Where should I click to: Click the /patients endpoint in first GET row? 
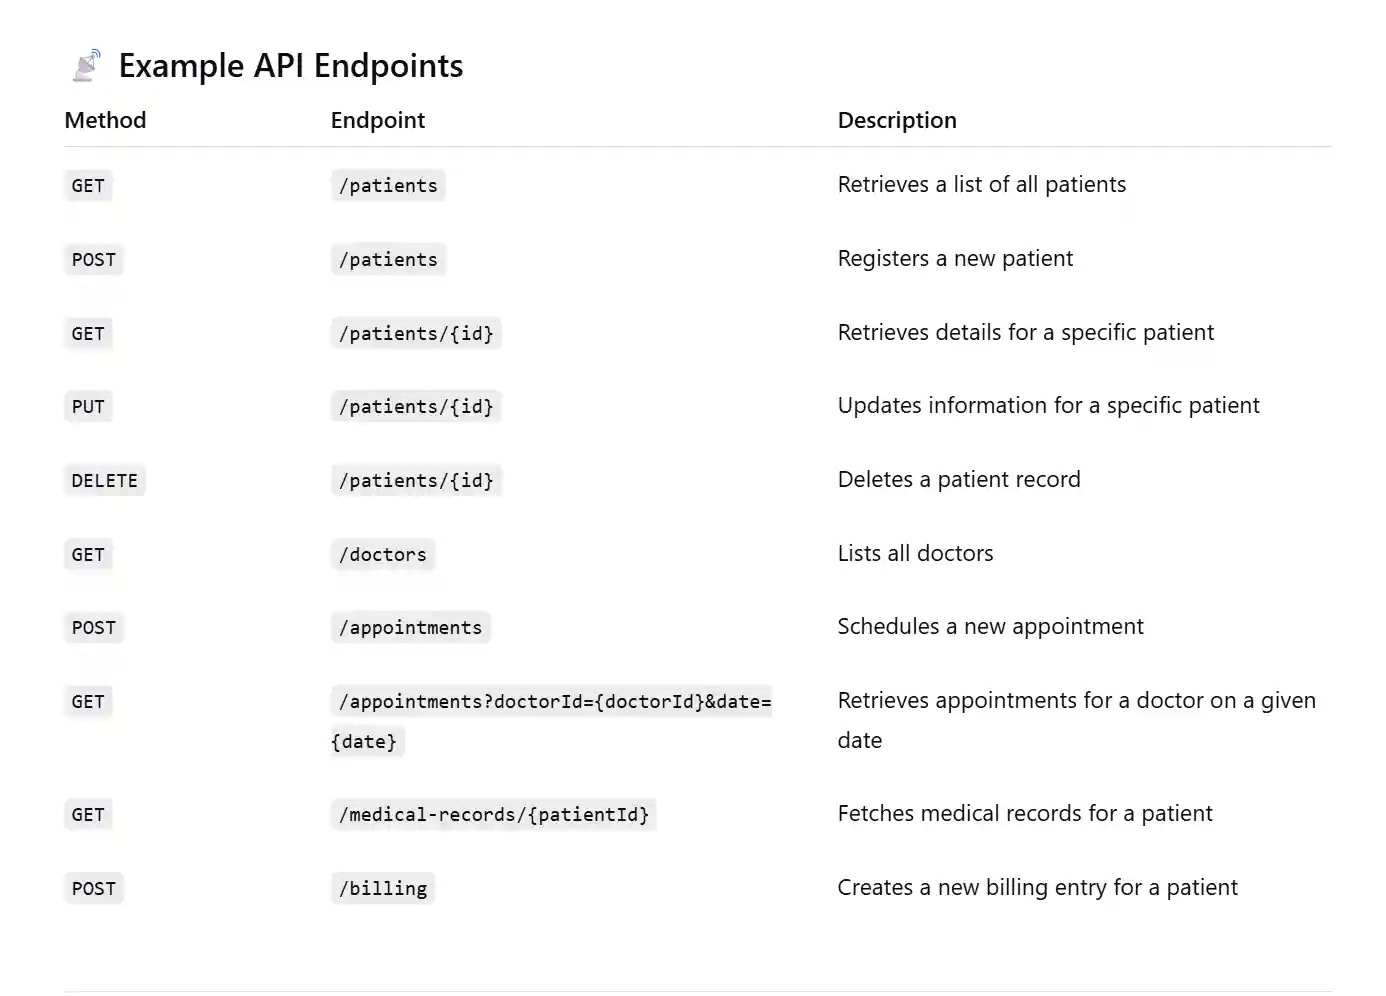388,186
